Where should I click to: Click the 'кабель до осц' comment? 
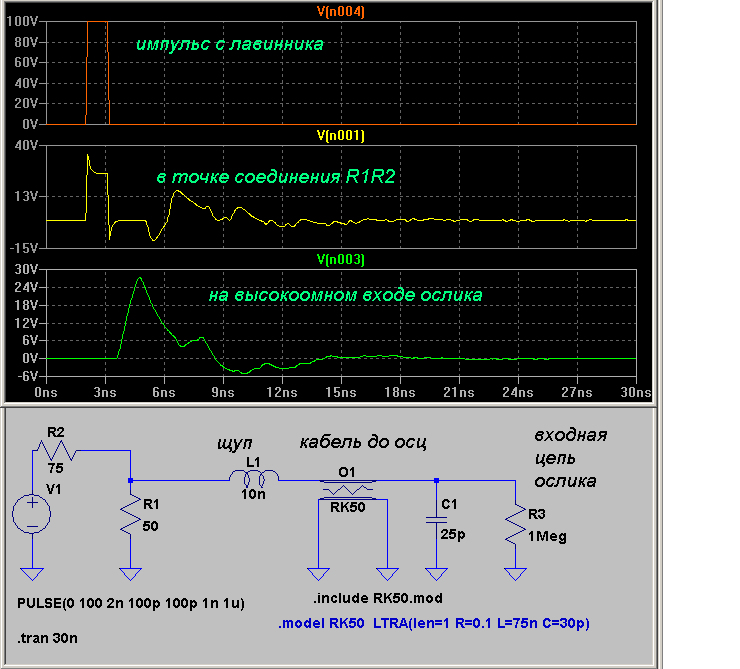363,443
